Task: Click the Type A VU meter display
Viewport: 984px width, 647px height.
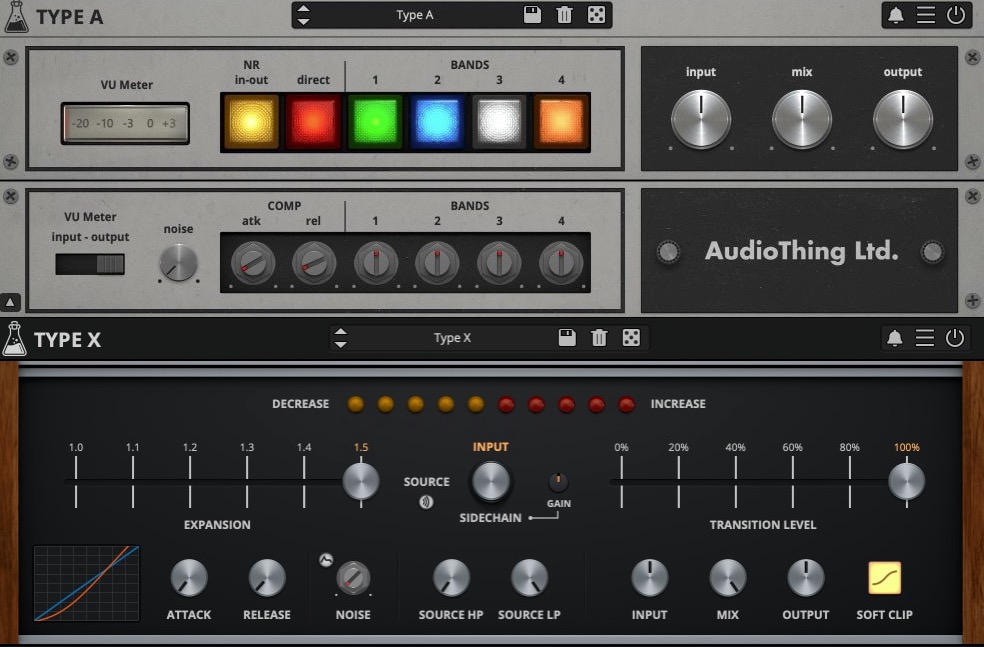Action: 126,124
